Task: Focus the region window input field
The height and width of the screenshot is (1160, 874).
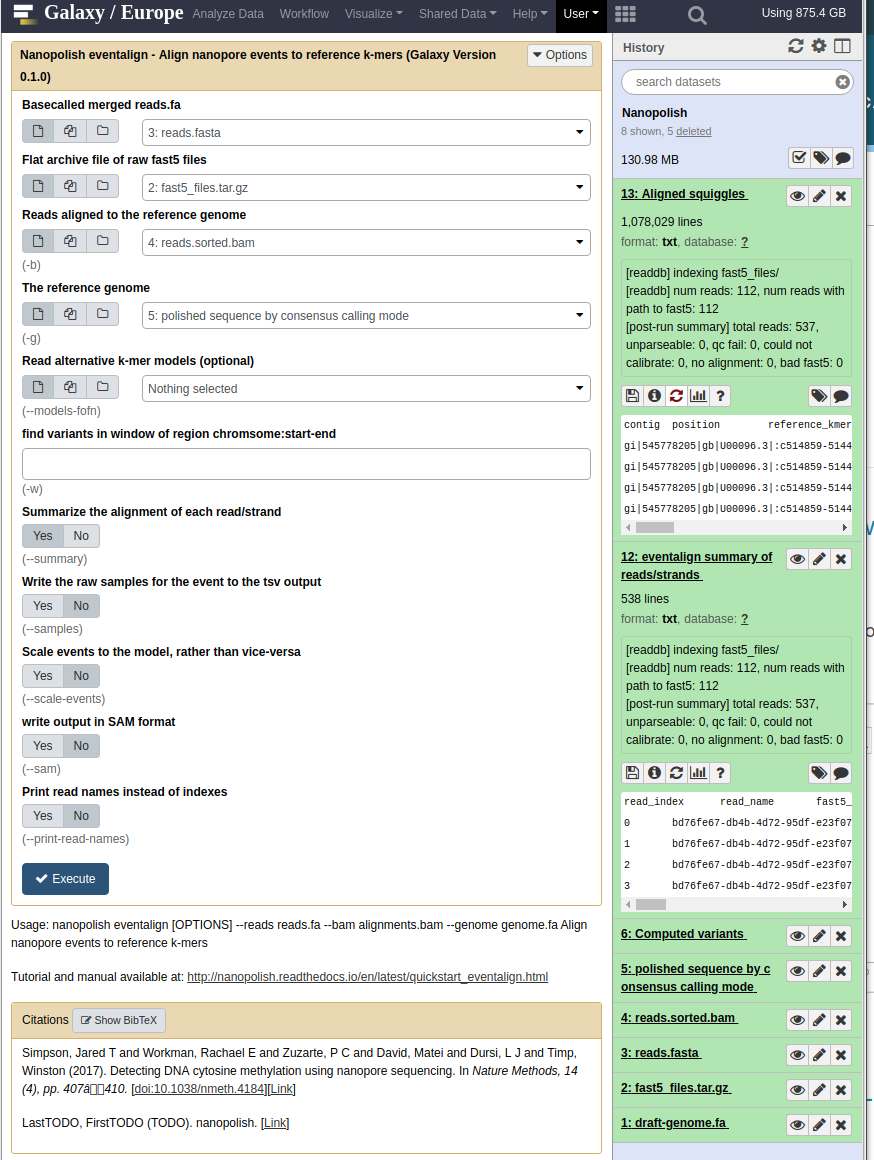Action: (x=306, y=464)
